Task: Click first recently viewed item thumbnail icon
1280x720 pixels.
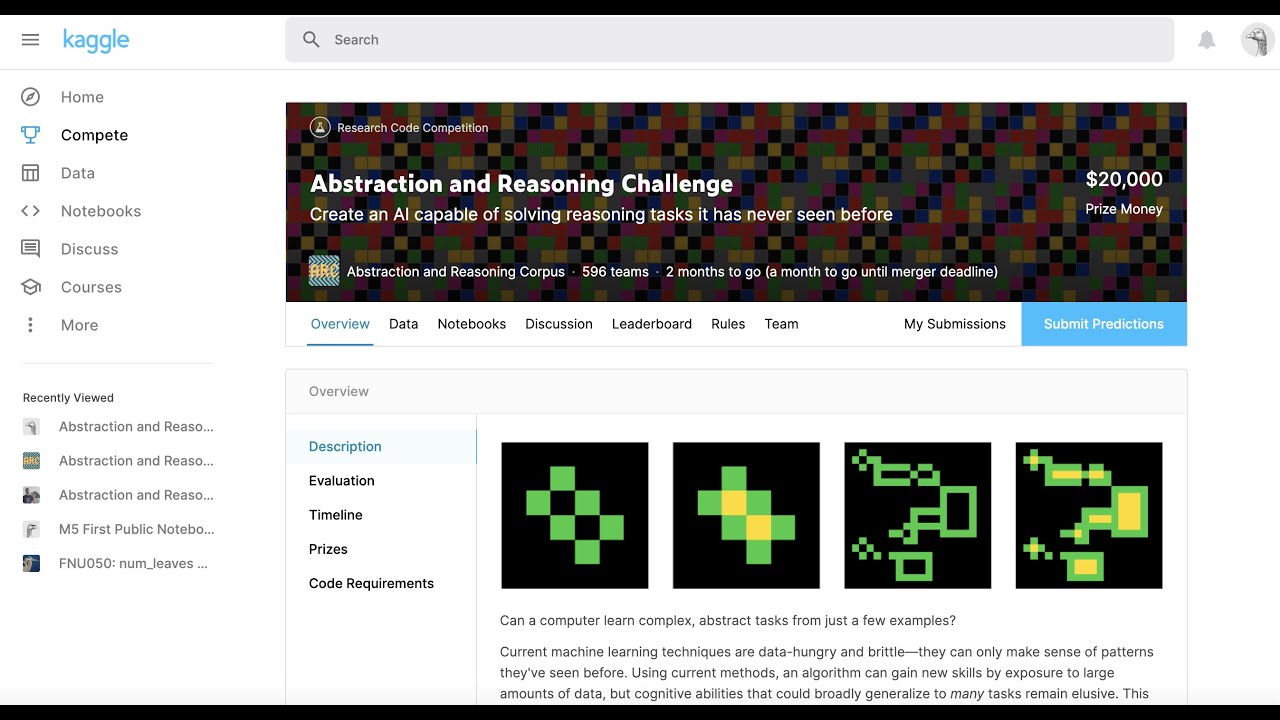Action: click(x=32, y=427)
